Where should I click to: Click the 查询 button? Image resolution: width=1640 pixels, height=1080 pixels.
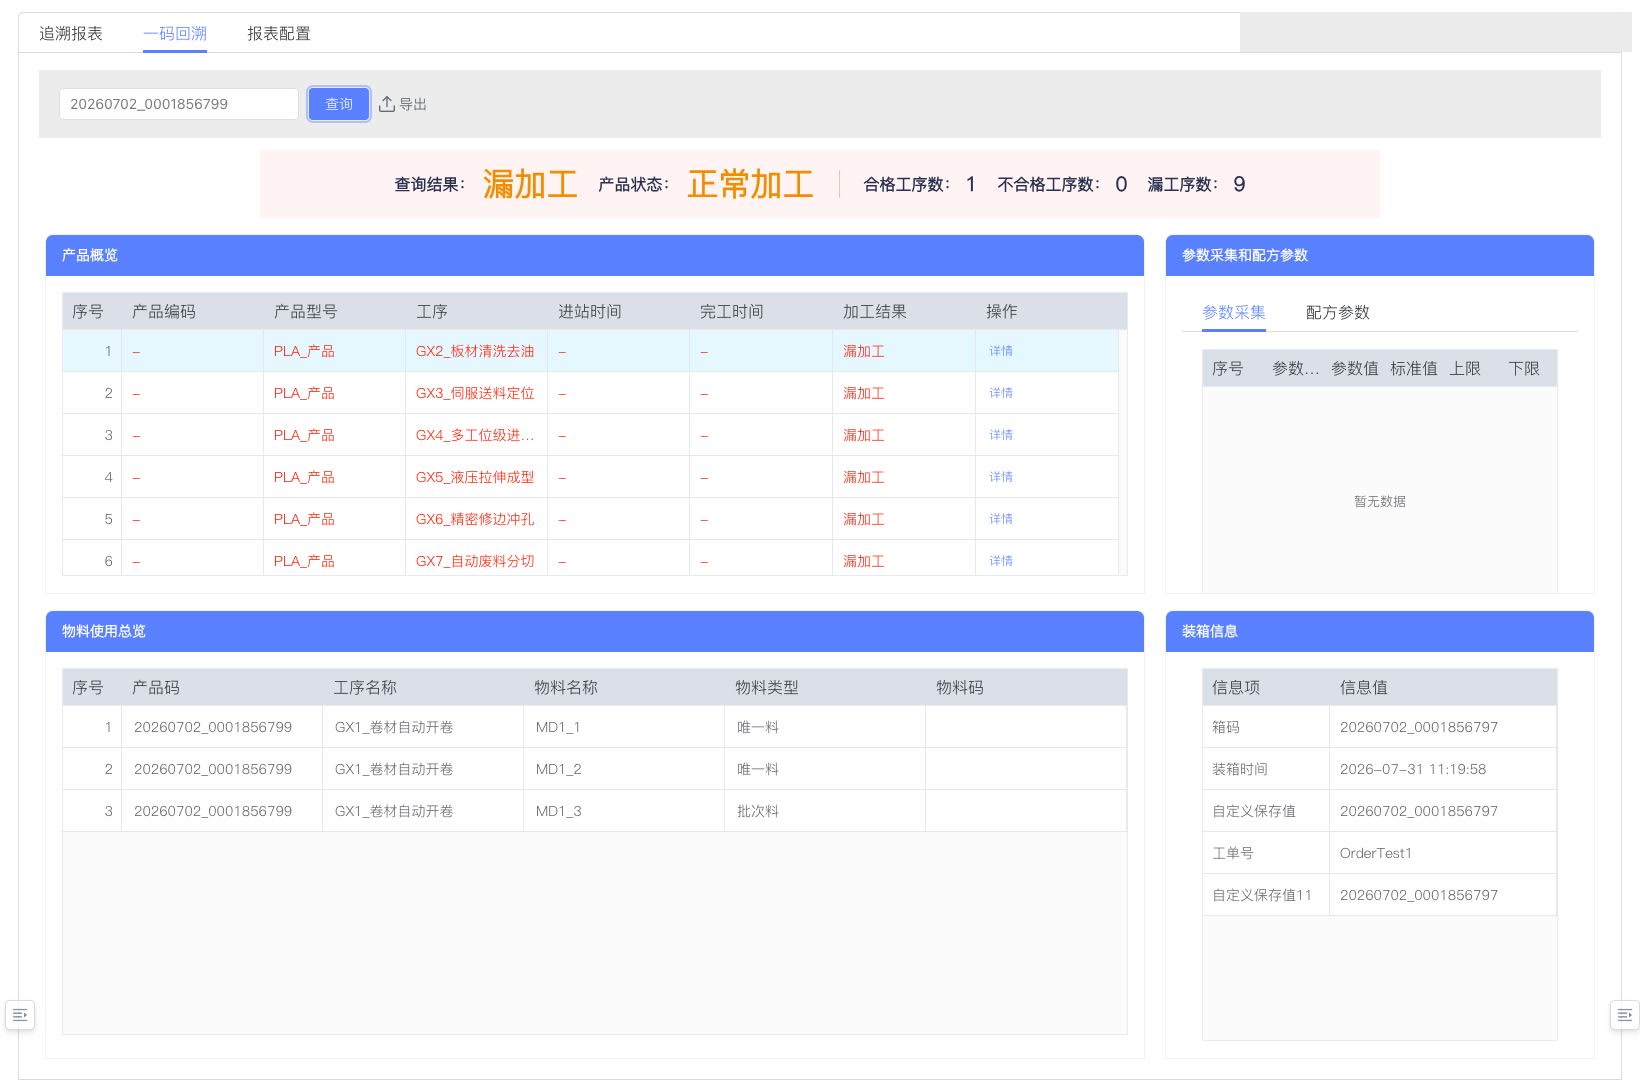[339, 104]
